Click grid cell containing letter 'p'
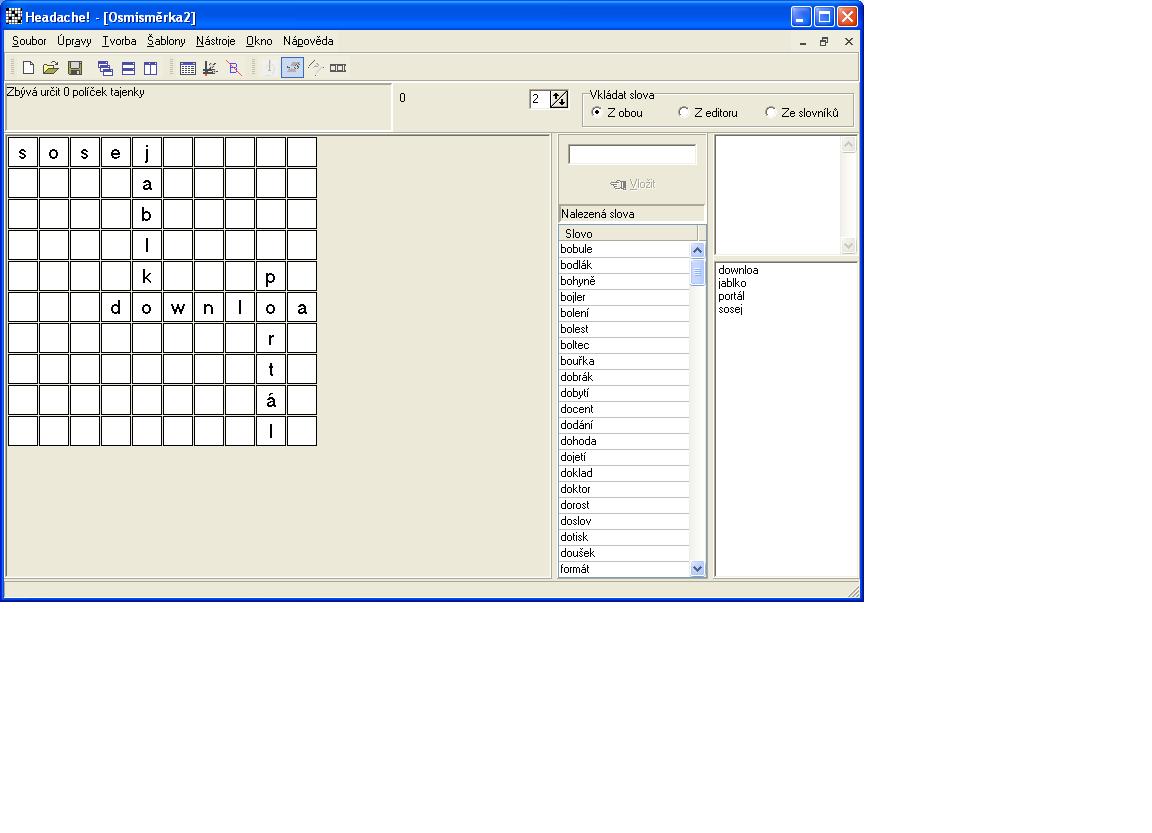 (270, 277)
